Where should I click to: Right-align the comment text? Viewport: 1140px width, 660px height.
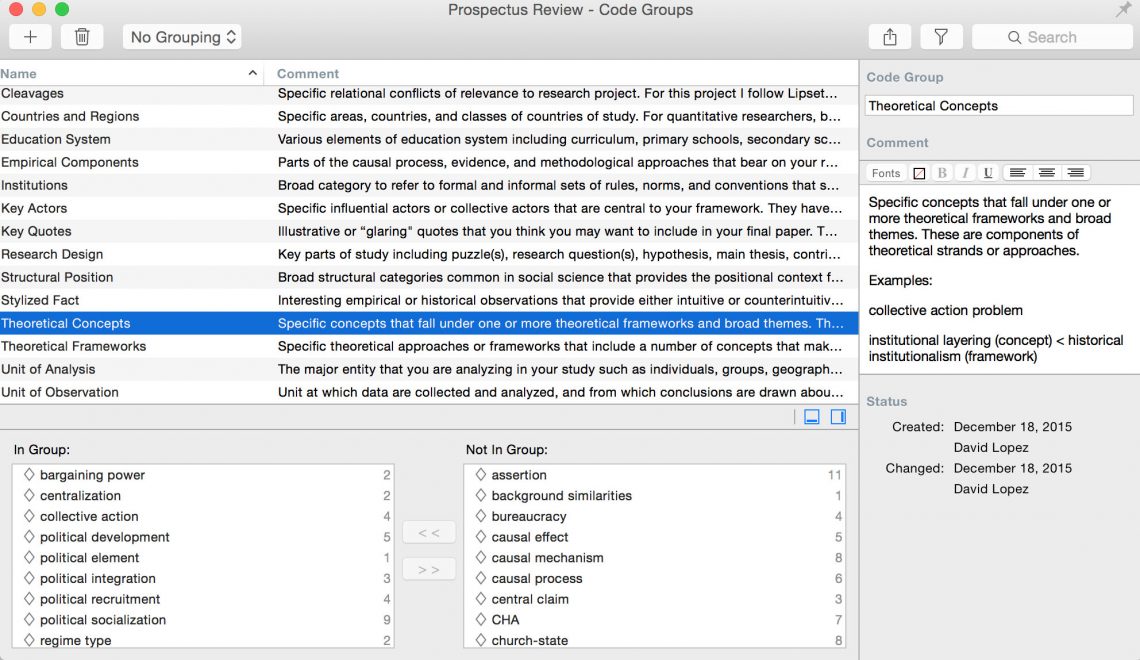pos(1075,173)
